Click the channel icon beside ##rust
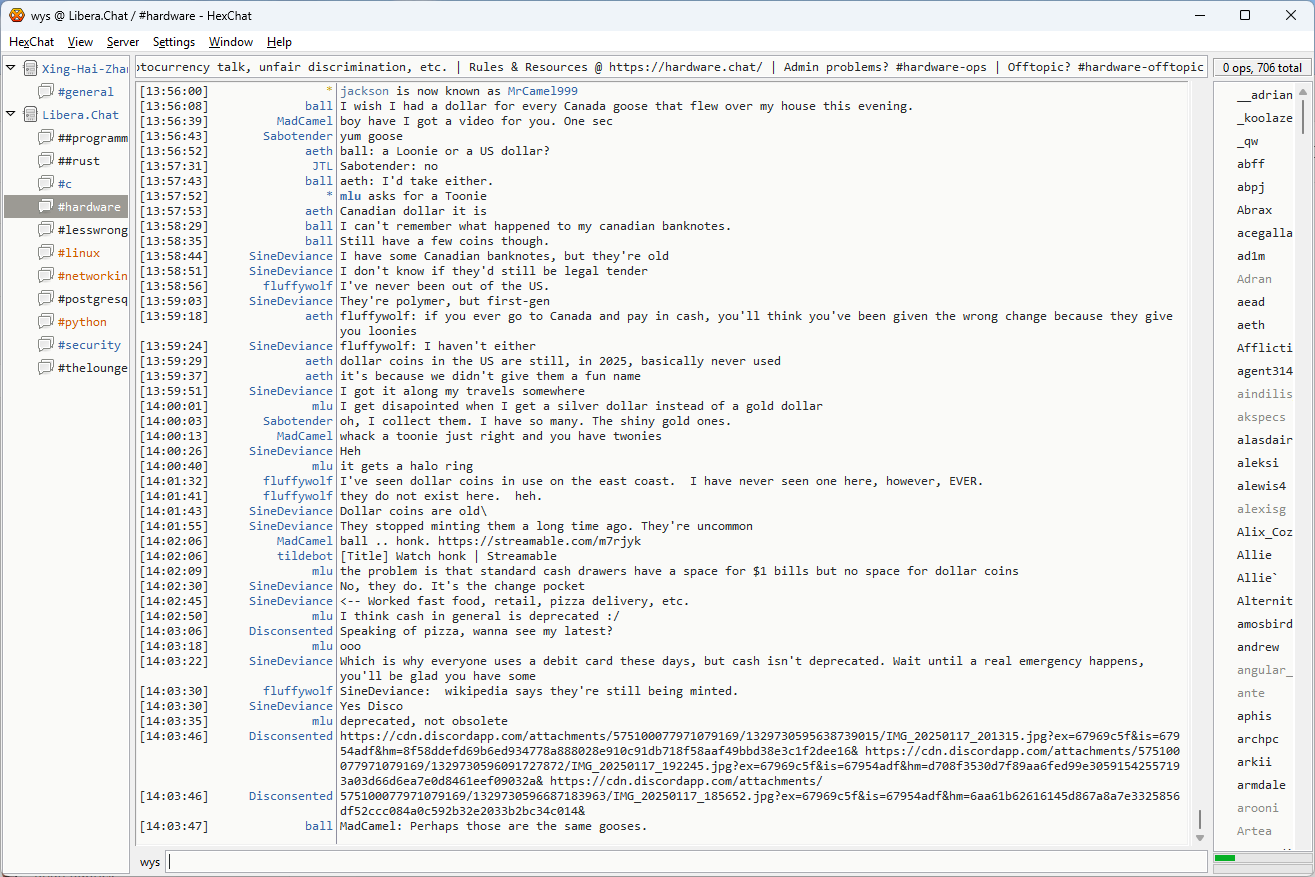This screenshot has width=1315, height=877. click(45, 161)
